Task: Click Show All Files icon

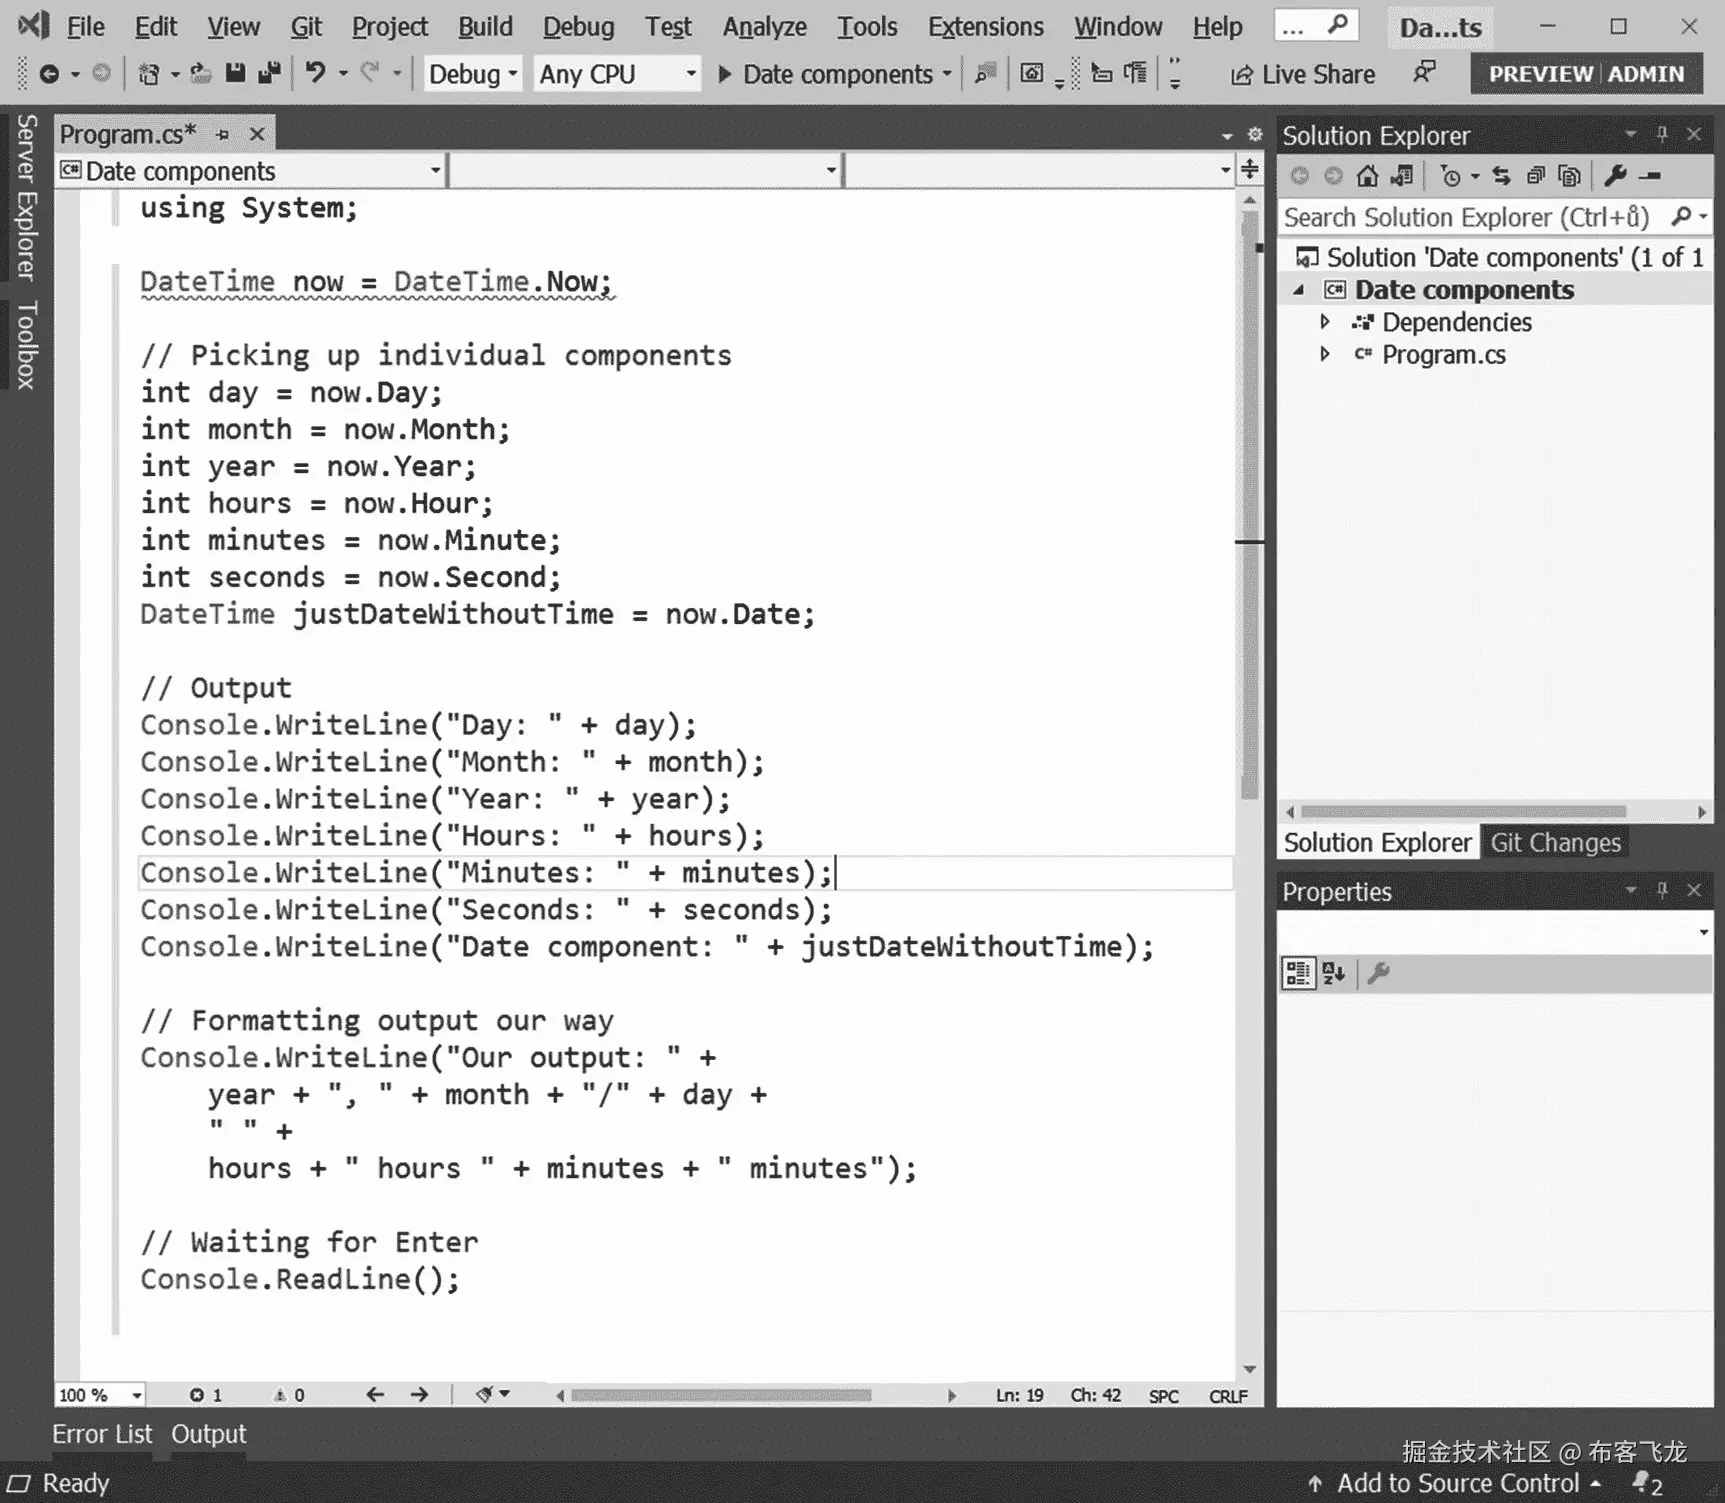Action: [1570, 176]
